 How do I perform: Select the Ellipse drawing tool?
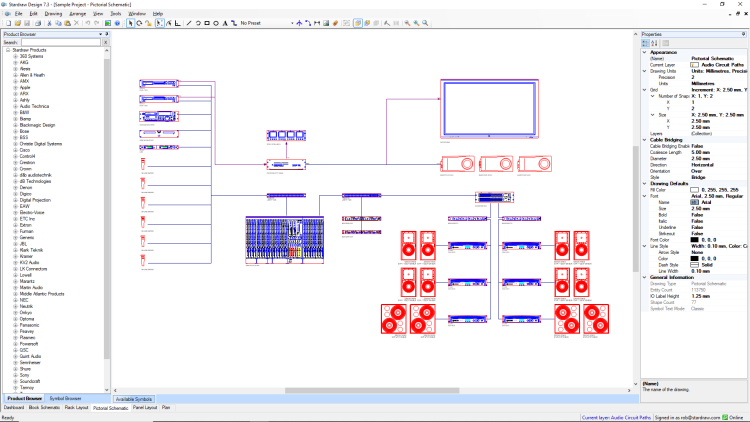216,23
